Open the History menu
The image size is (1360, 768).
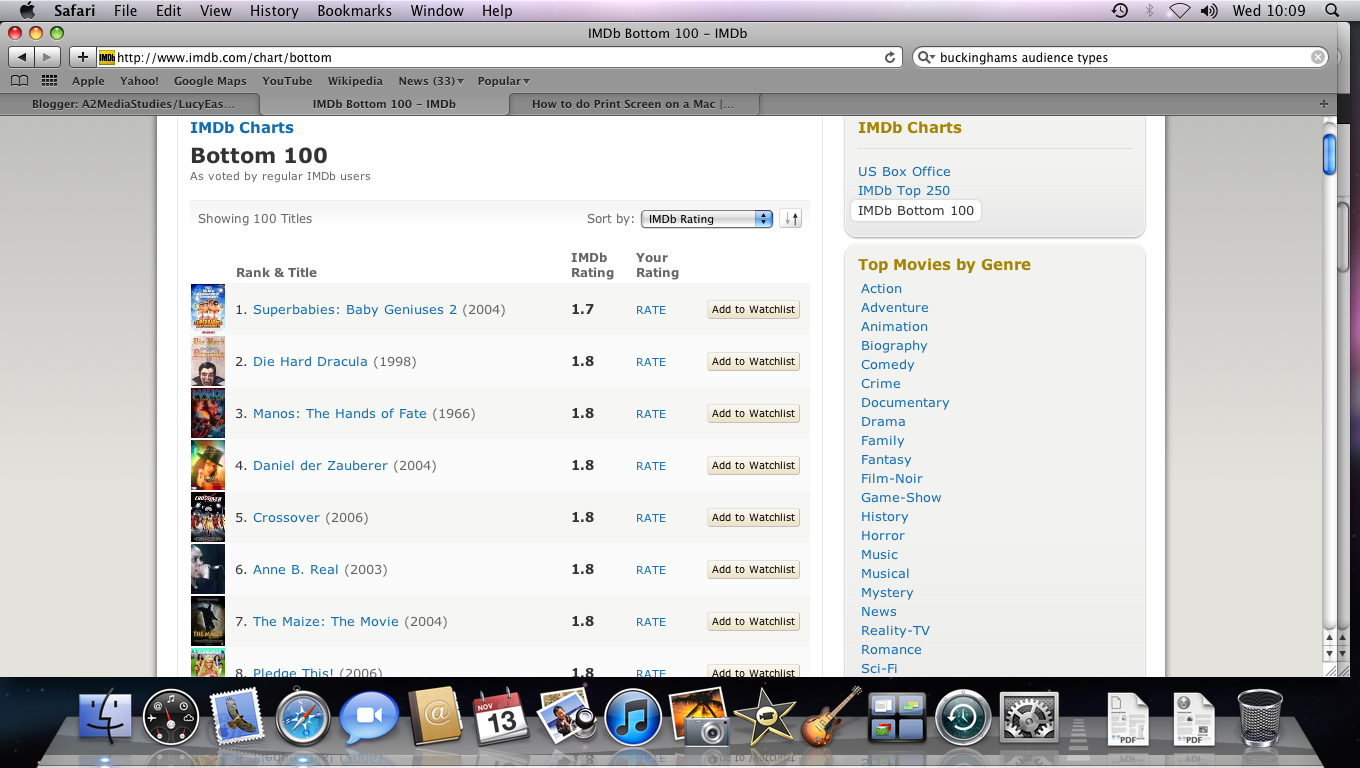pos(274,11)
